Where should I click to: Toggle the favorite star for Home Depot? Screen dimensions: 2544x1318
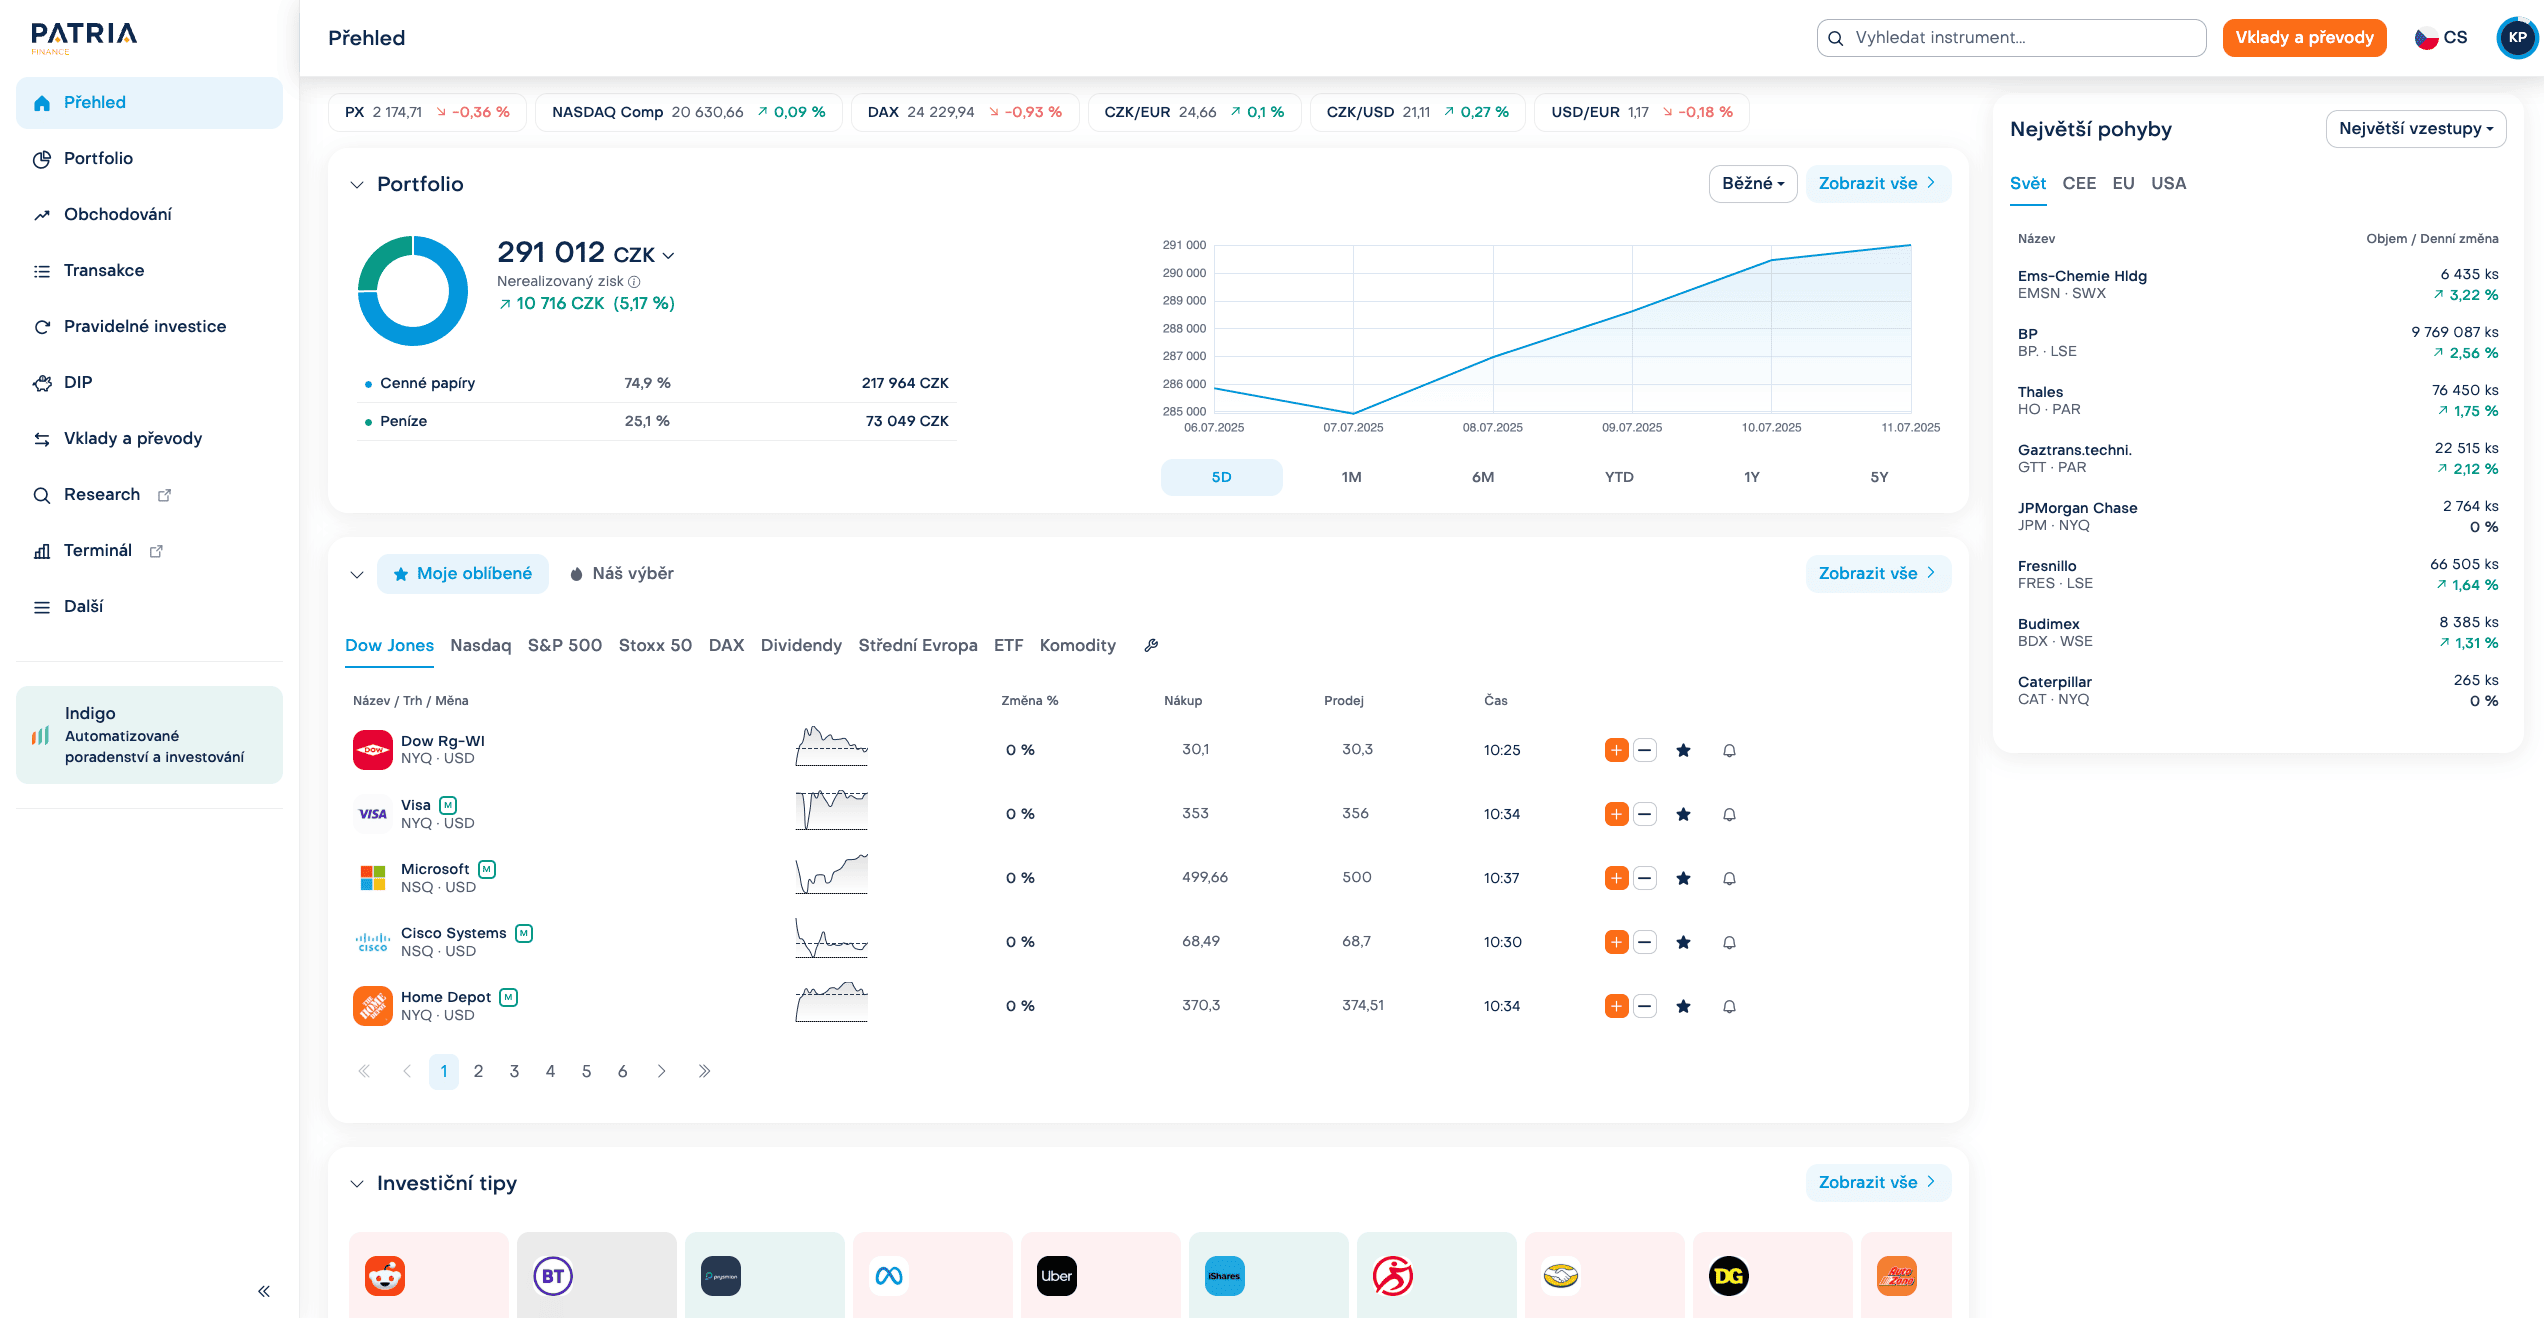coord(1683,1006)
